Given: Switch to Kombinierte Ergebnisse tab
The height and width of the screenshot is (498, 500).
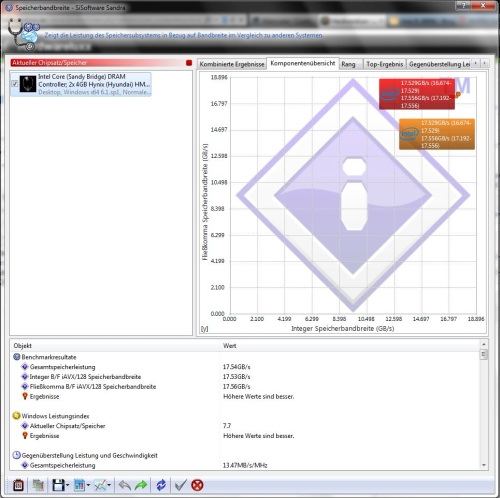Looking at the screenshot, I should pos(232,64).
